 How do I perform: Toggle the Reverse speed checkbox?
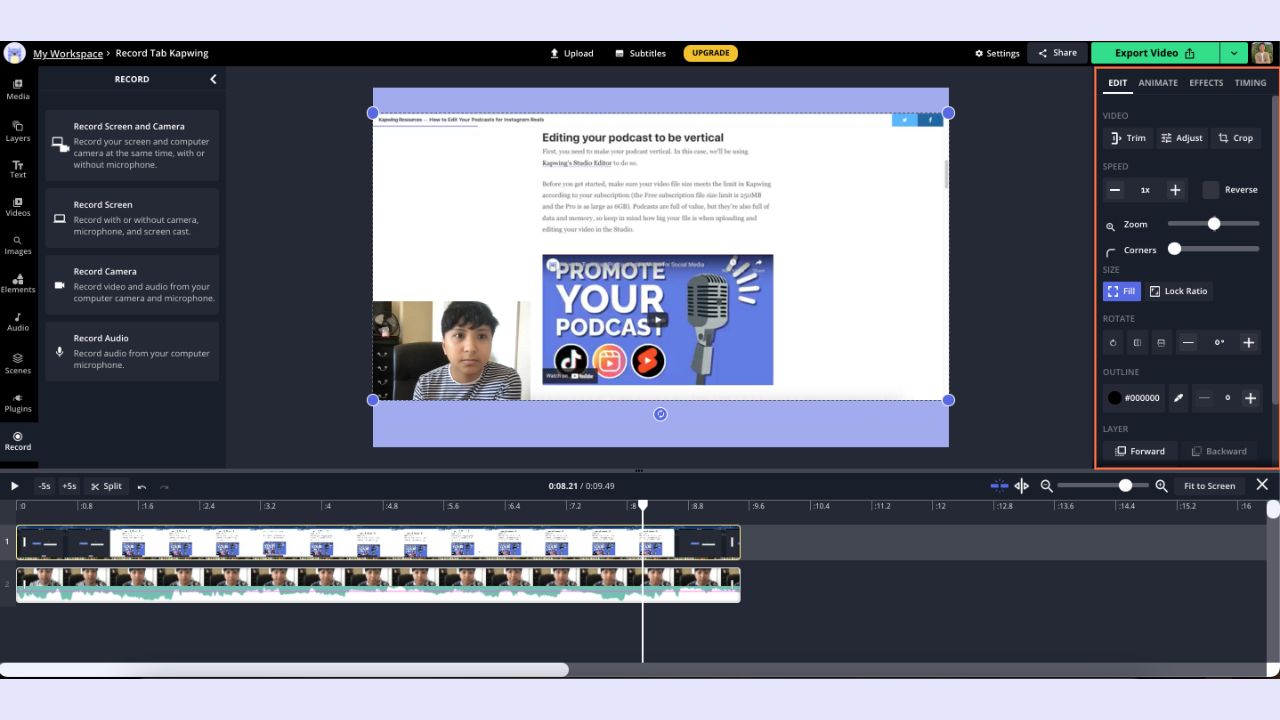(1210, 190)
